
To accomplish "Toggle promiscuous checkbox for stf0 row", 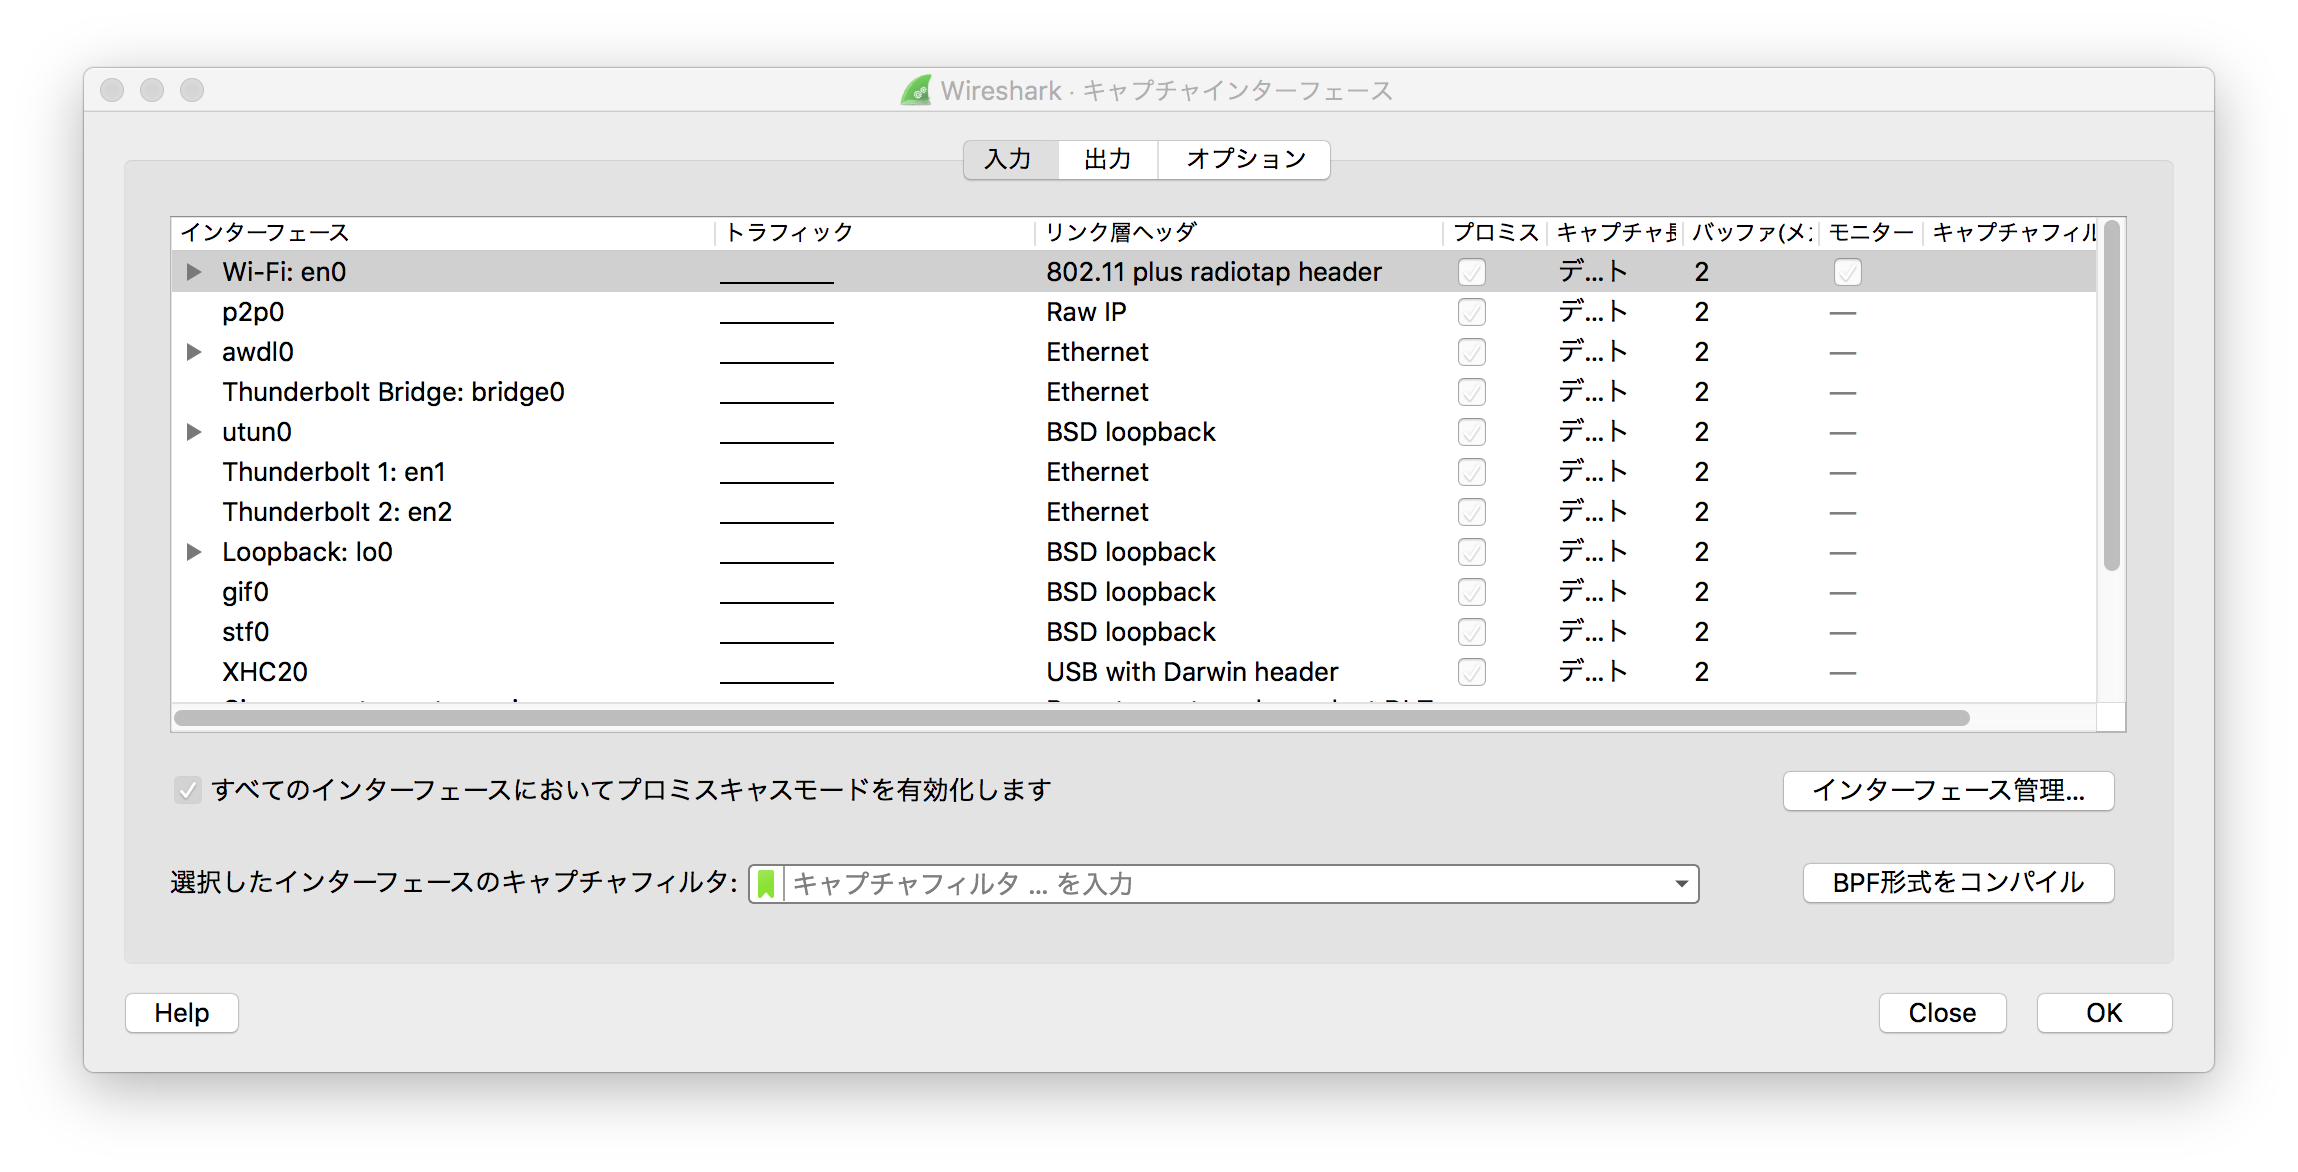I will click(x=1471, y=632).
